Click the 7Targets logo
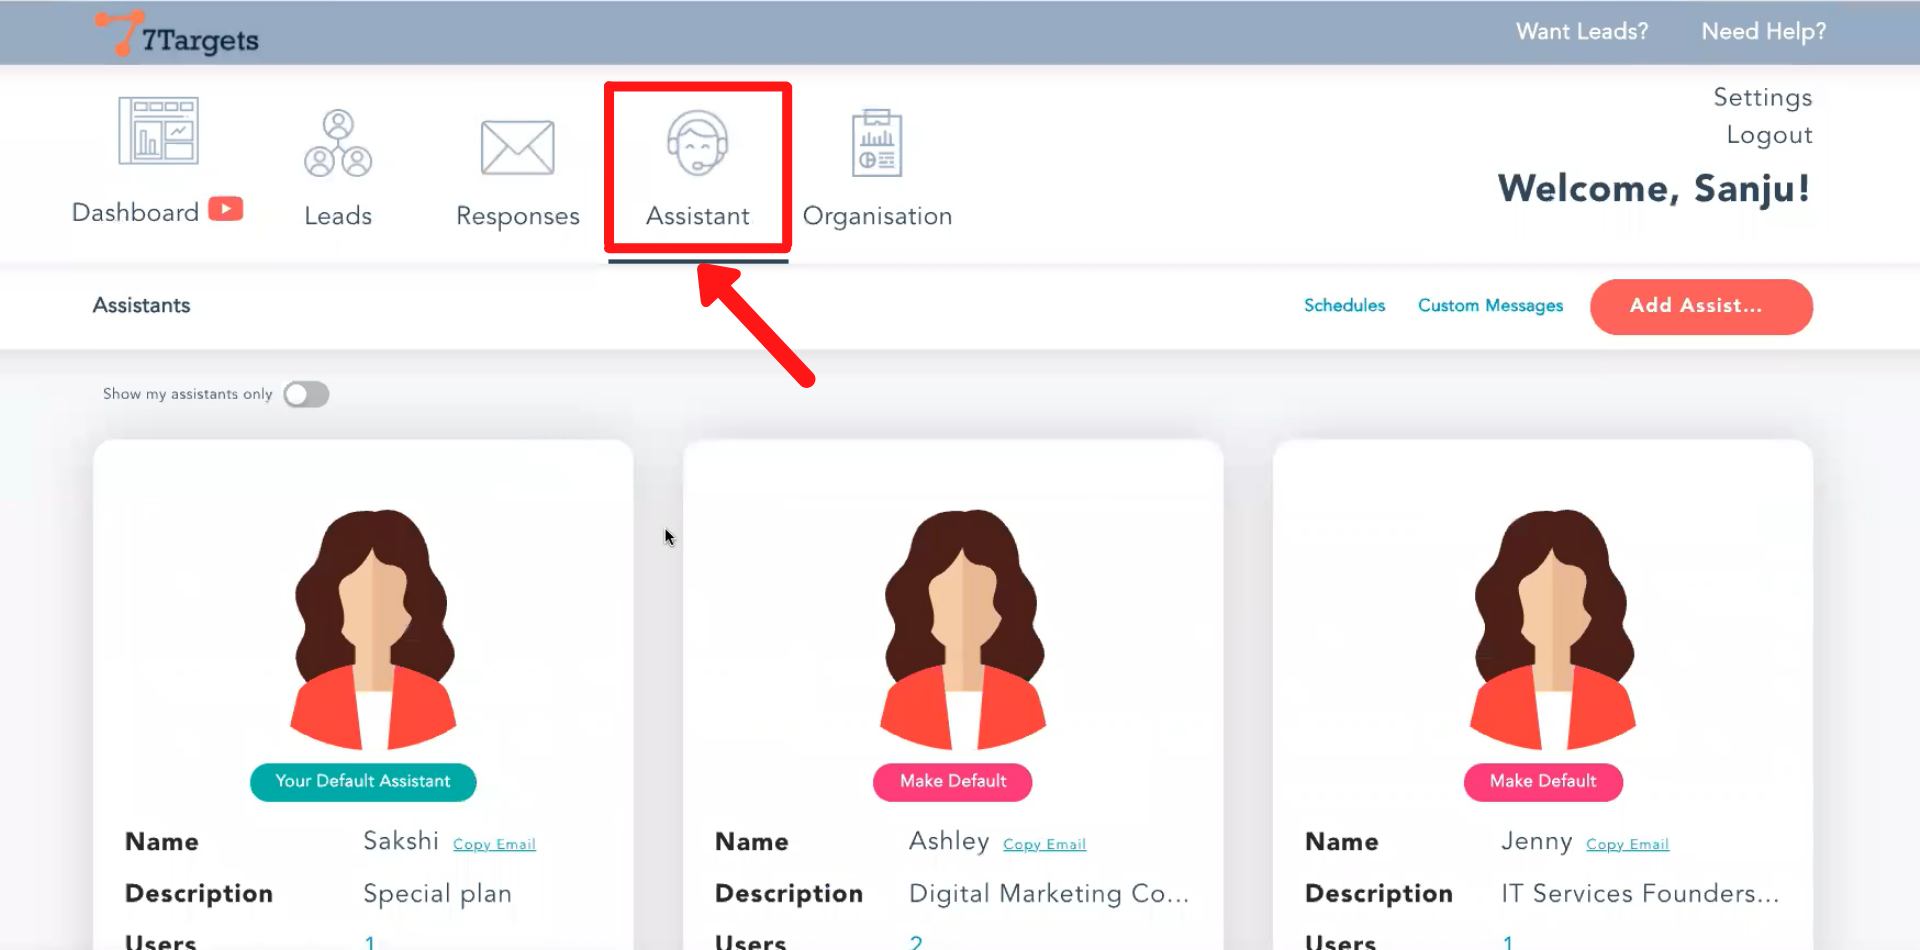This screenshot has height=950, width=1920. 178,35
